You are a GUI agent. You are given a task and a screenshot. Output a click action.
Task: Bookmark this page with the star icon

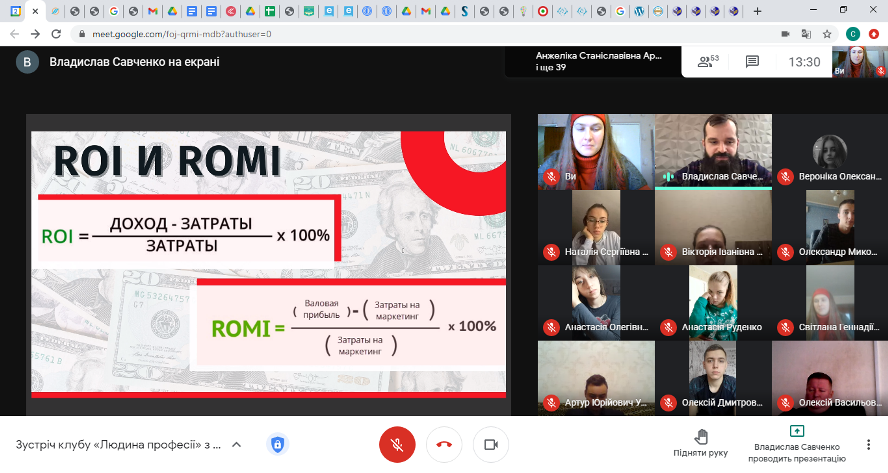826,33
